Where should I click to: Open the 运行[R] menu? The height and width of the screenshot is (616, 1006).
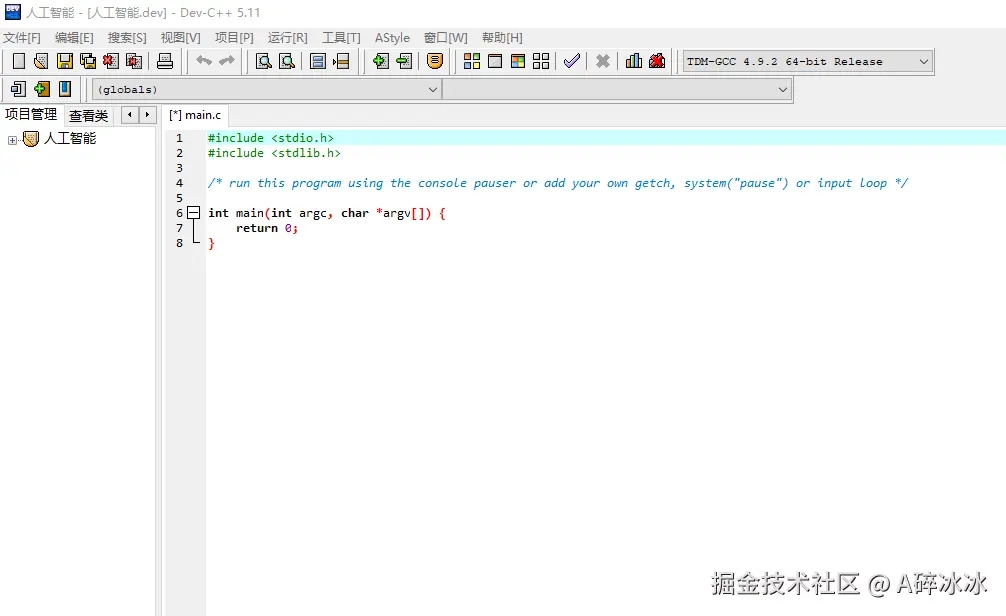click(x=287, y=38)
